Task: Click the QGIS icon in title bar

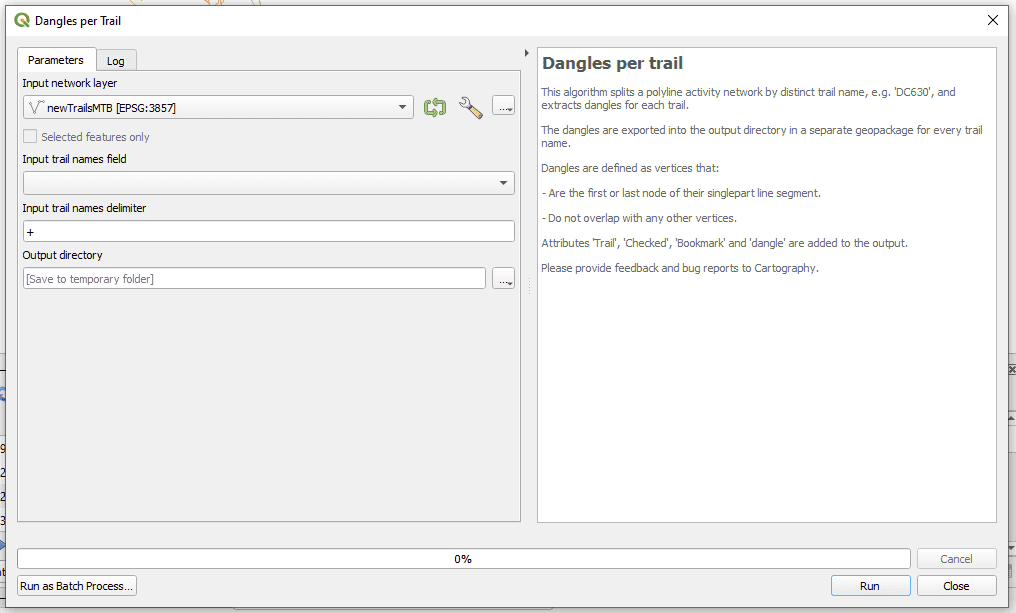Action: (x=22, y=20)
